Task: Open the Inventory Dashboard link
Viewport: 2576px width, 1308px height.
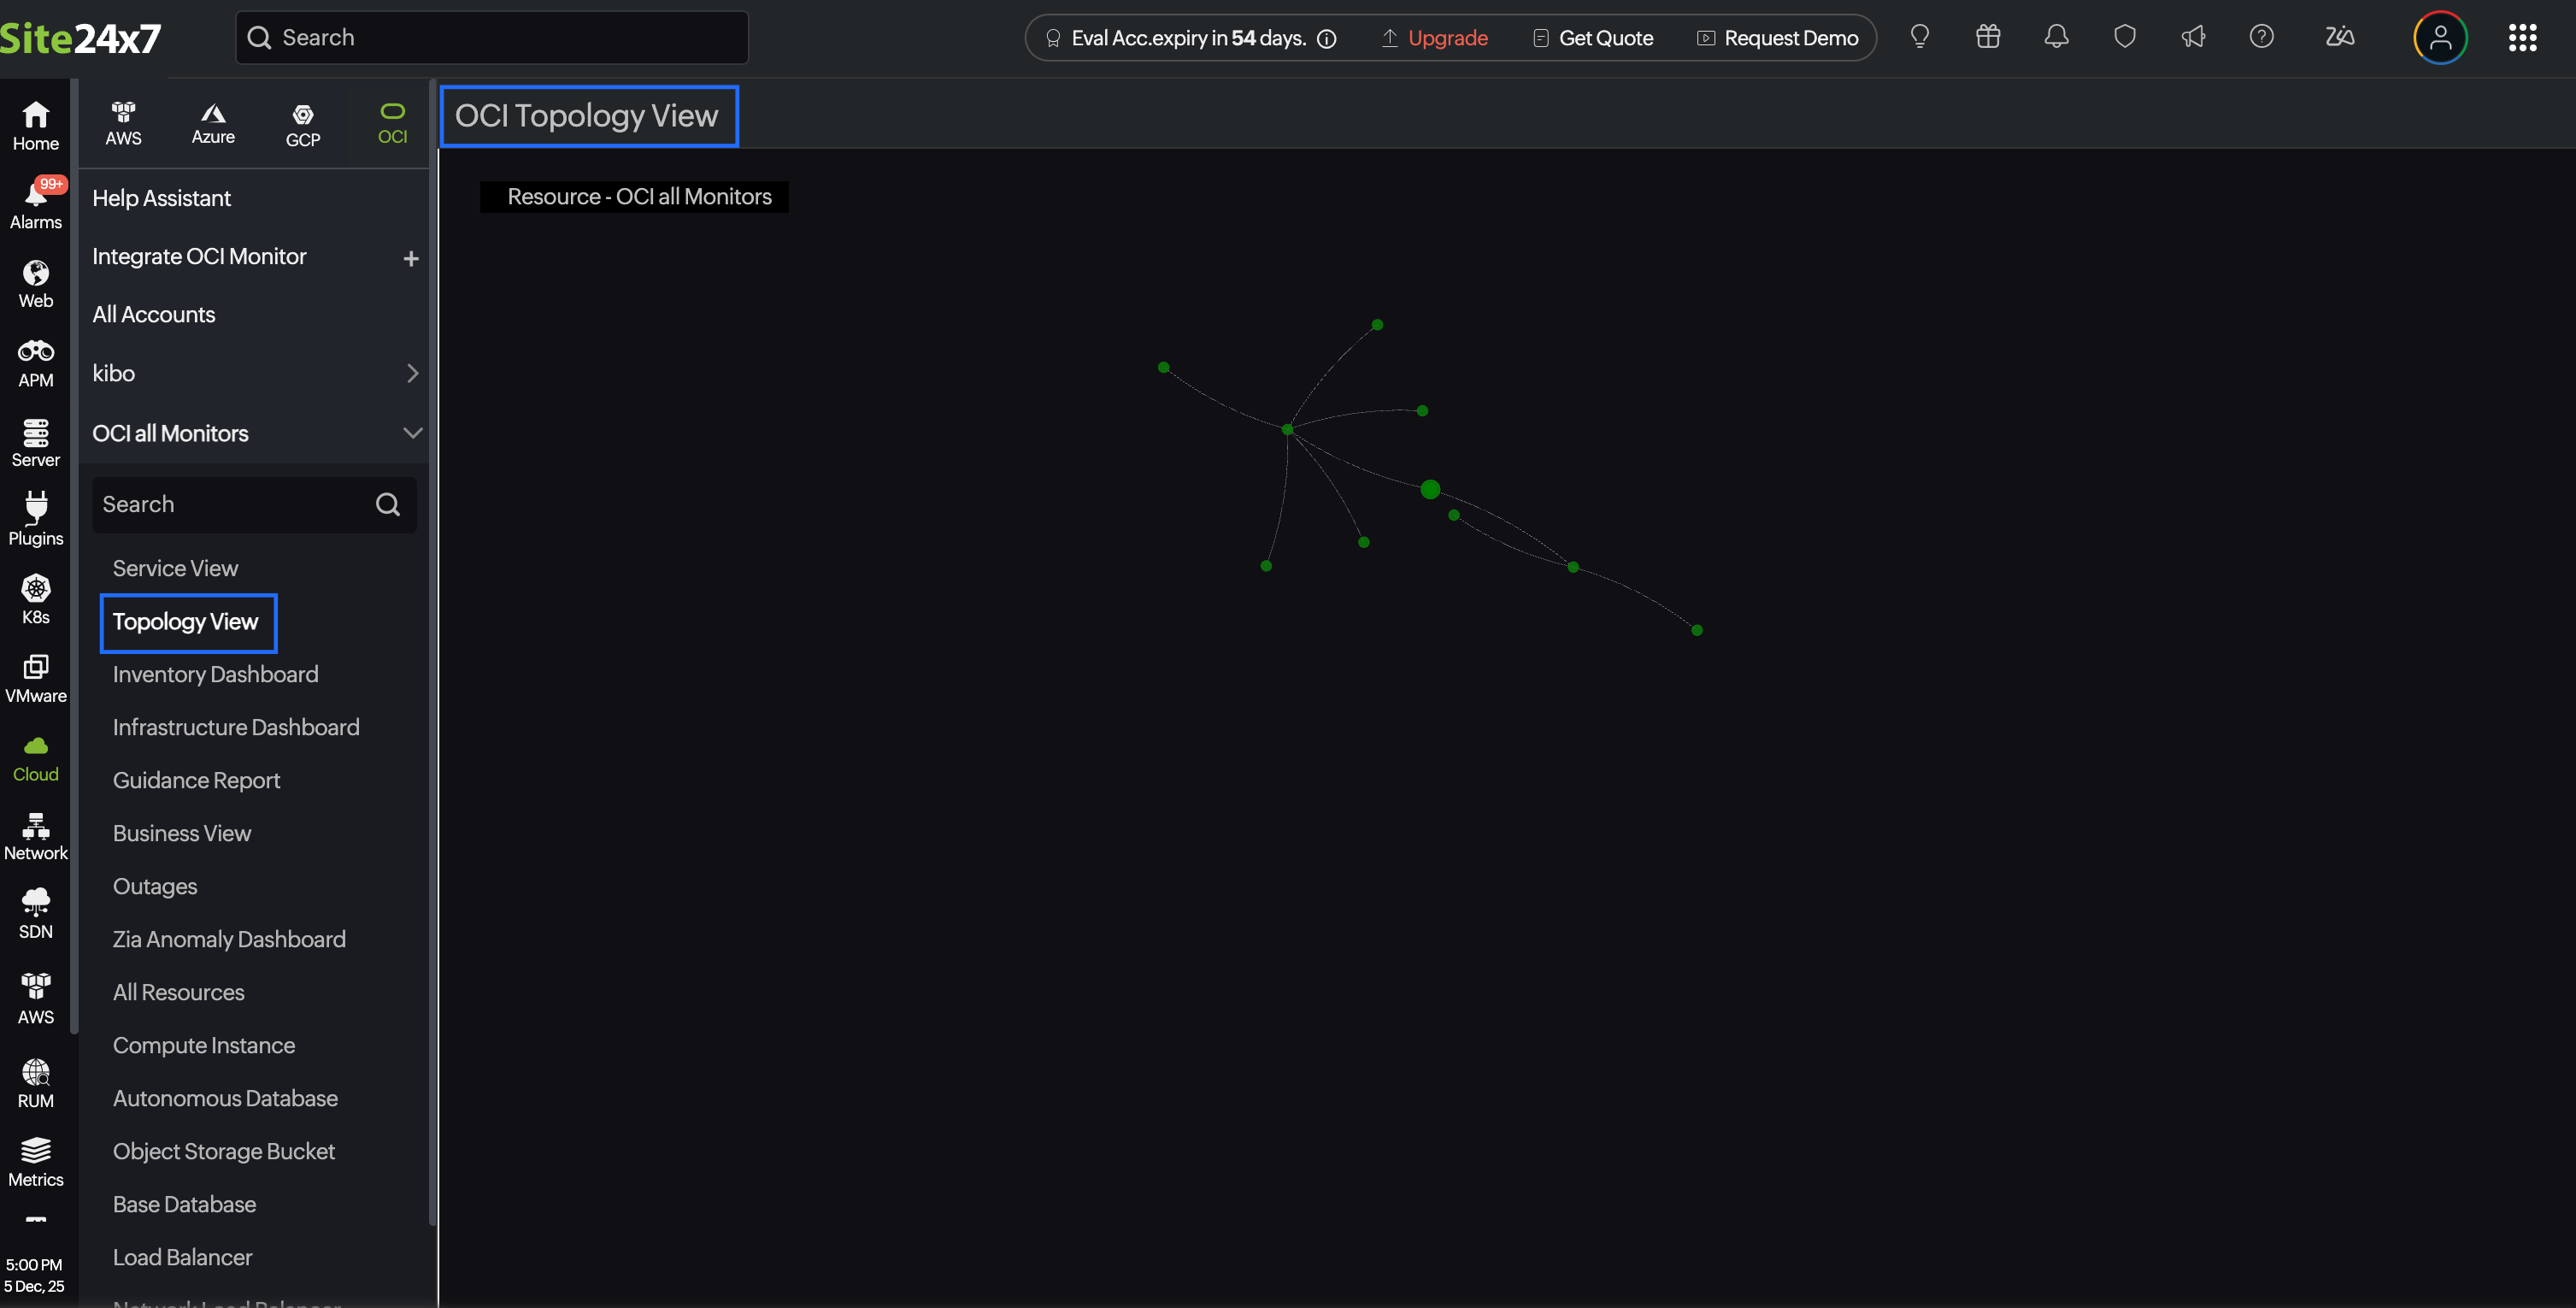Action: coord(215,674)
